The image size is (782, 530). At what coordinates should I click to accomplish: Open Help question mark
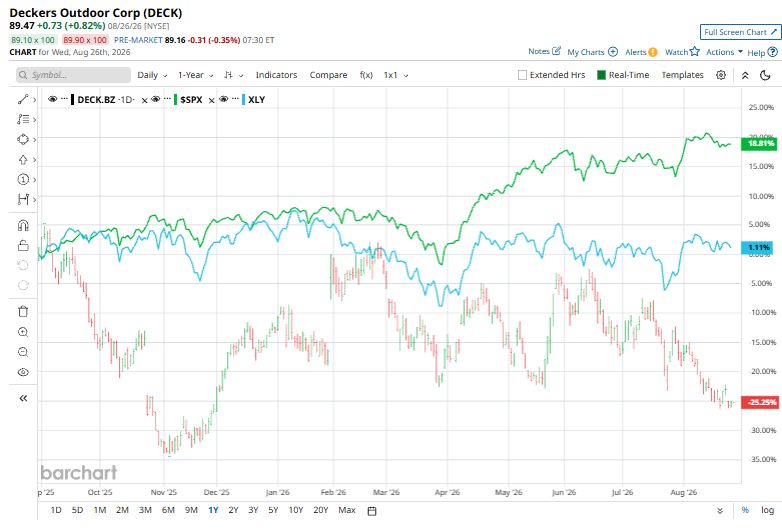(x=773, y=52)
